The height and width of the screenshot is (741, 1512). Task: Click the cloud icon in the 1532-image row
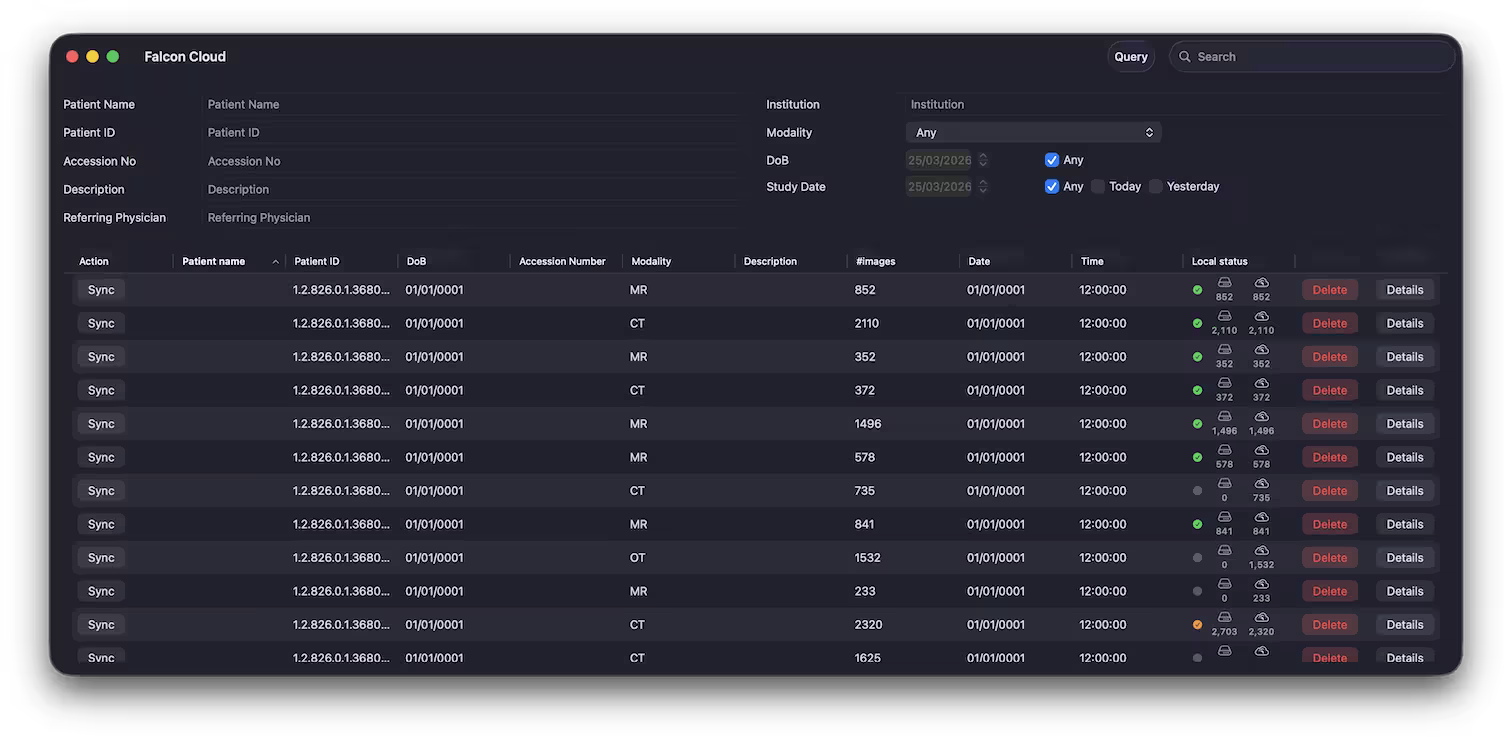point(1261,551)
